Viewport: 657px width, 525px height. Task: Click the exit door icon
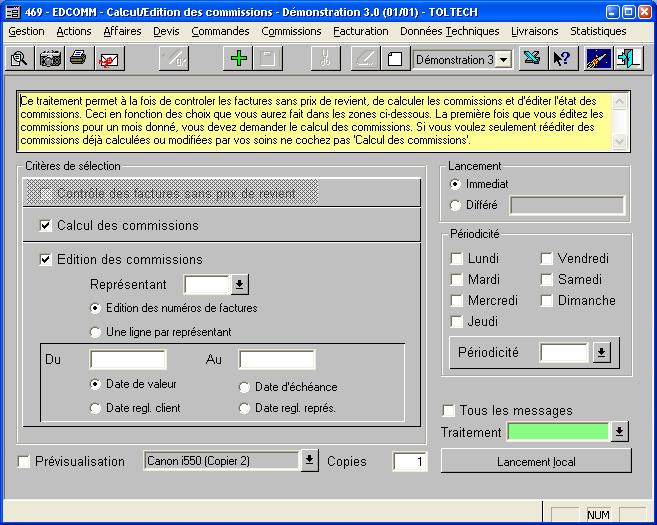point(629,59)
